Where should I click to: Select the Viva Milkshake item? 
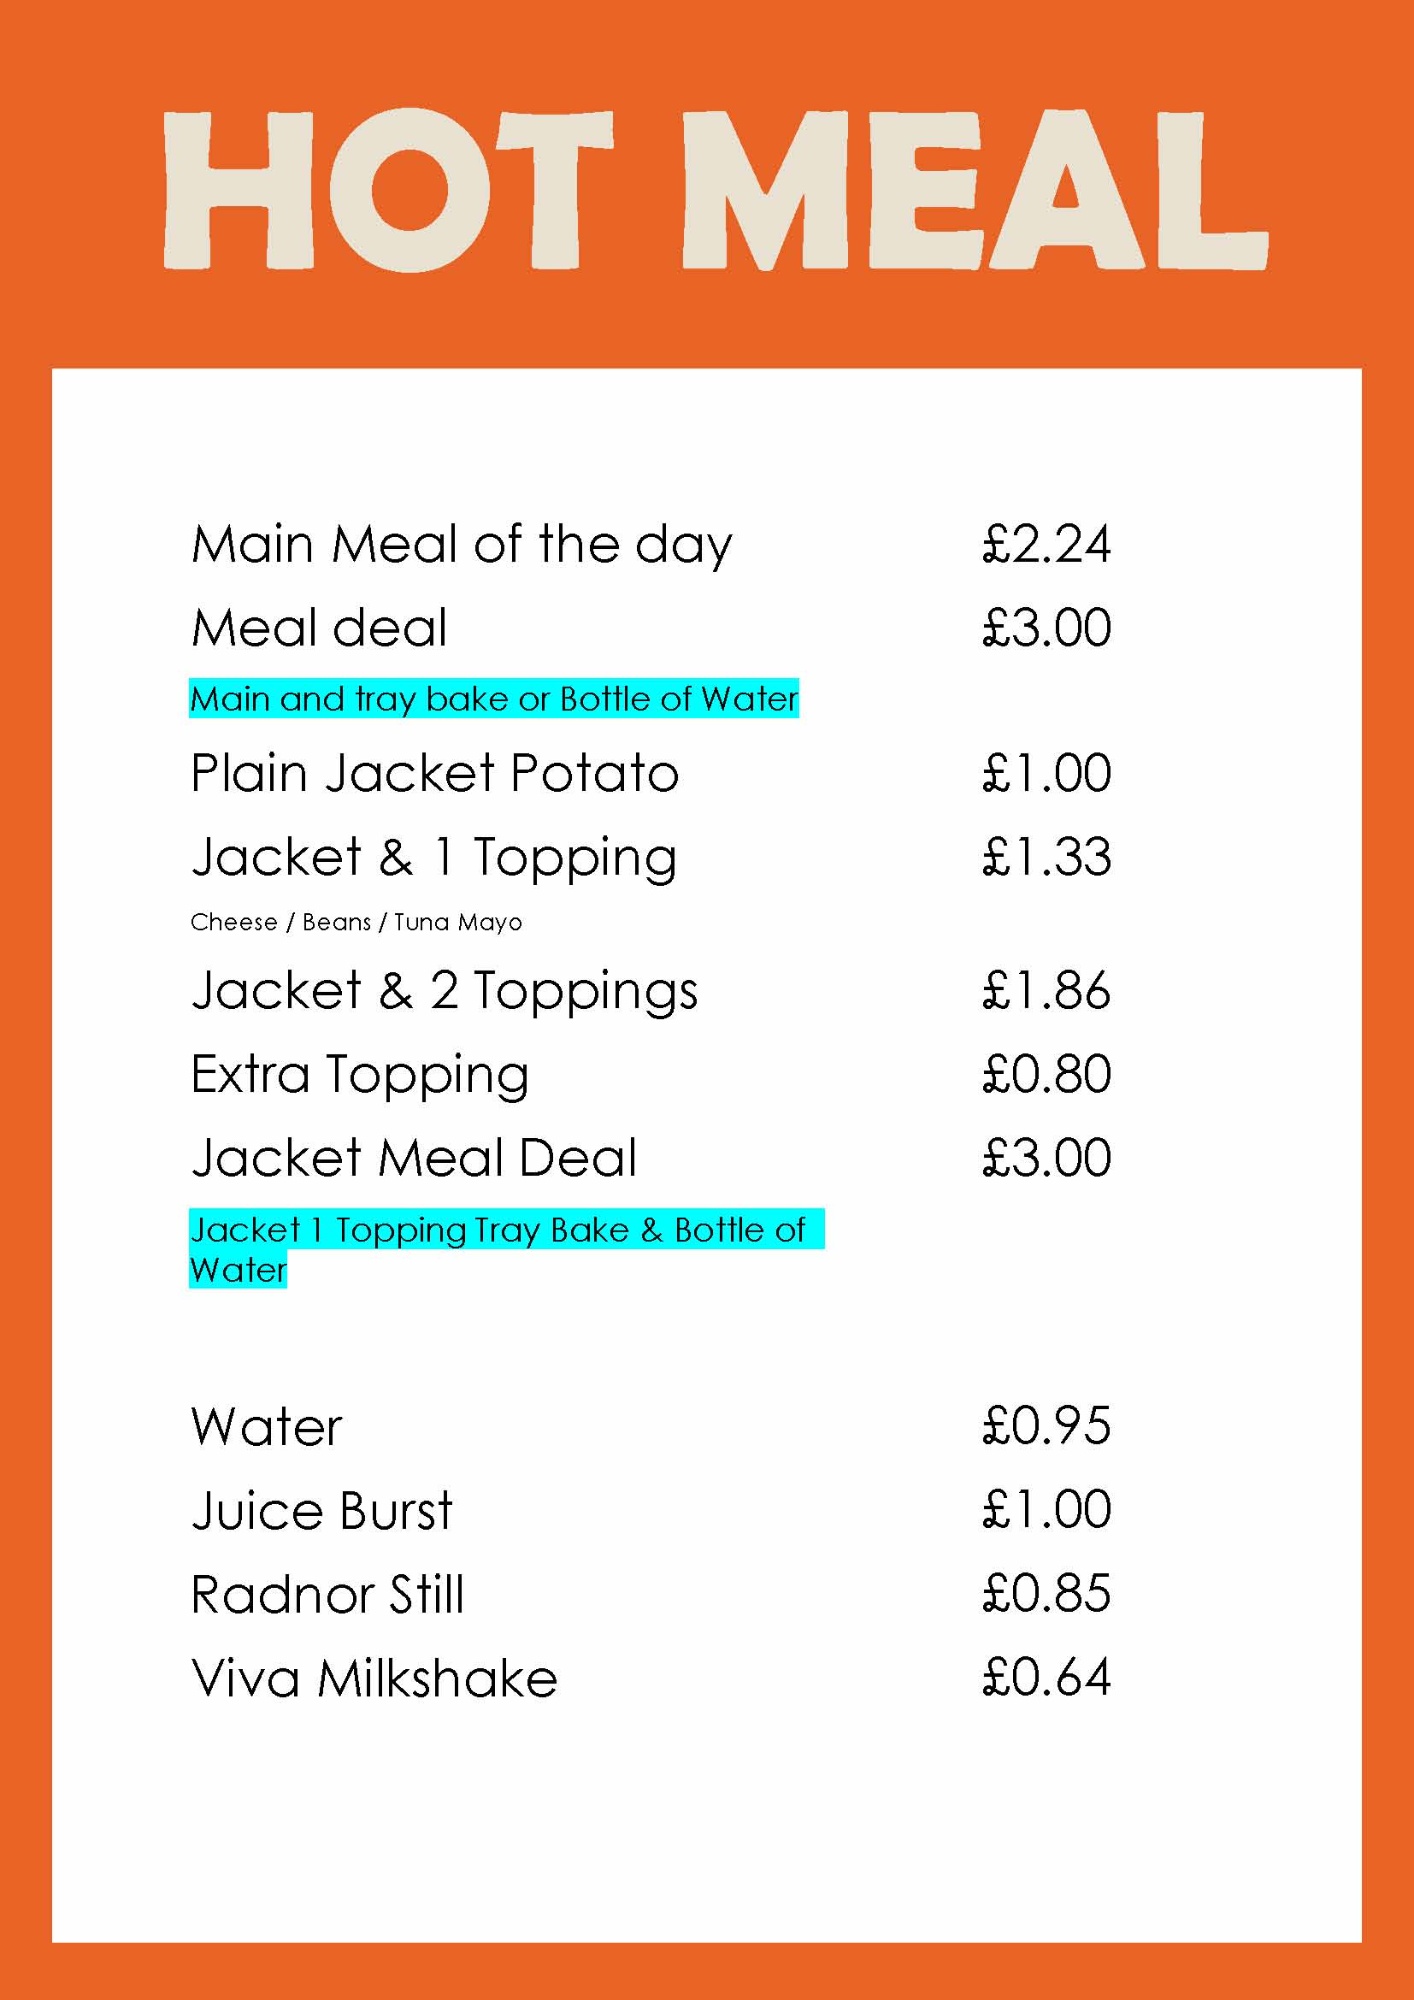pos(374,1678)
